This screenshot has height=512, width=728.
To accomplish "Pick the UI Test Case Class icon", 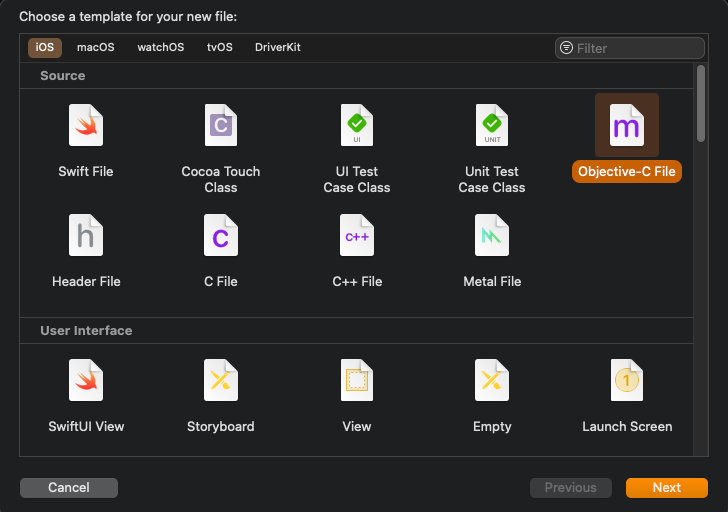I will tap(357, 125).
